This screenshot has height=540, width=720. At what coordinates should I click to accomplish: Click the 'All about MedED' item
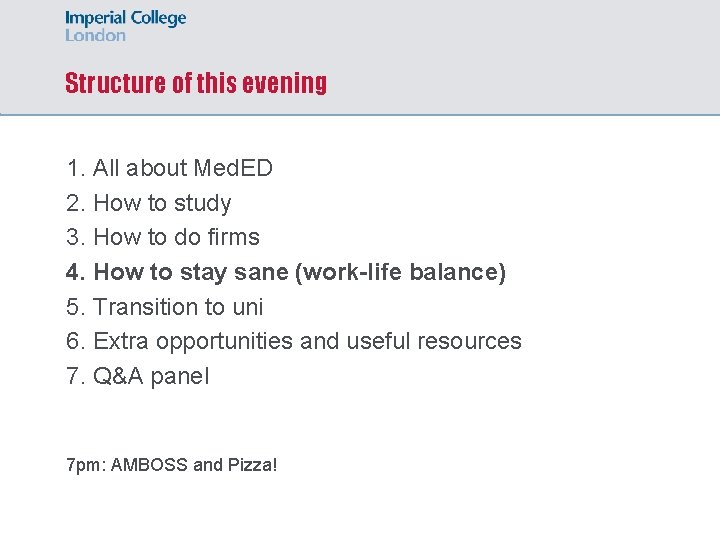click(x=169, y=168)
